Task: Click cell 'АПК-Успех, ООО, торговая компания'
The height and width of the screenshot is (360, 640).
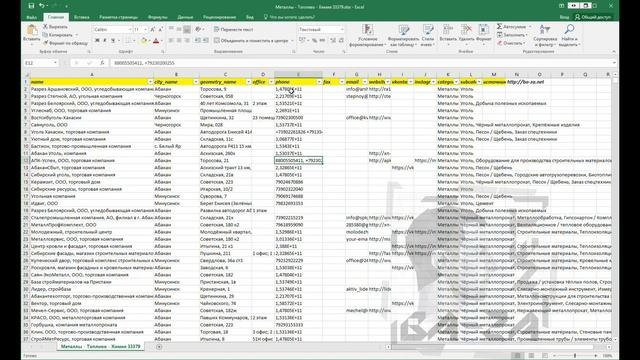Action: pos(92,160)
